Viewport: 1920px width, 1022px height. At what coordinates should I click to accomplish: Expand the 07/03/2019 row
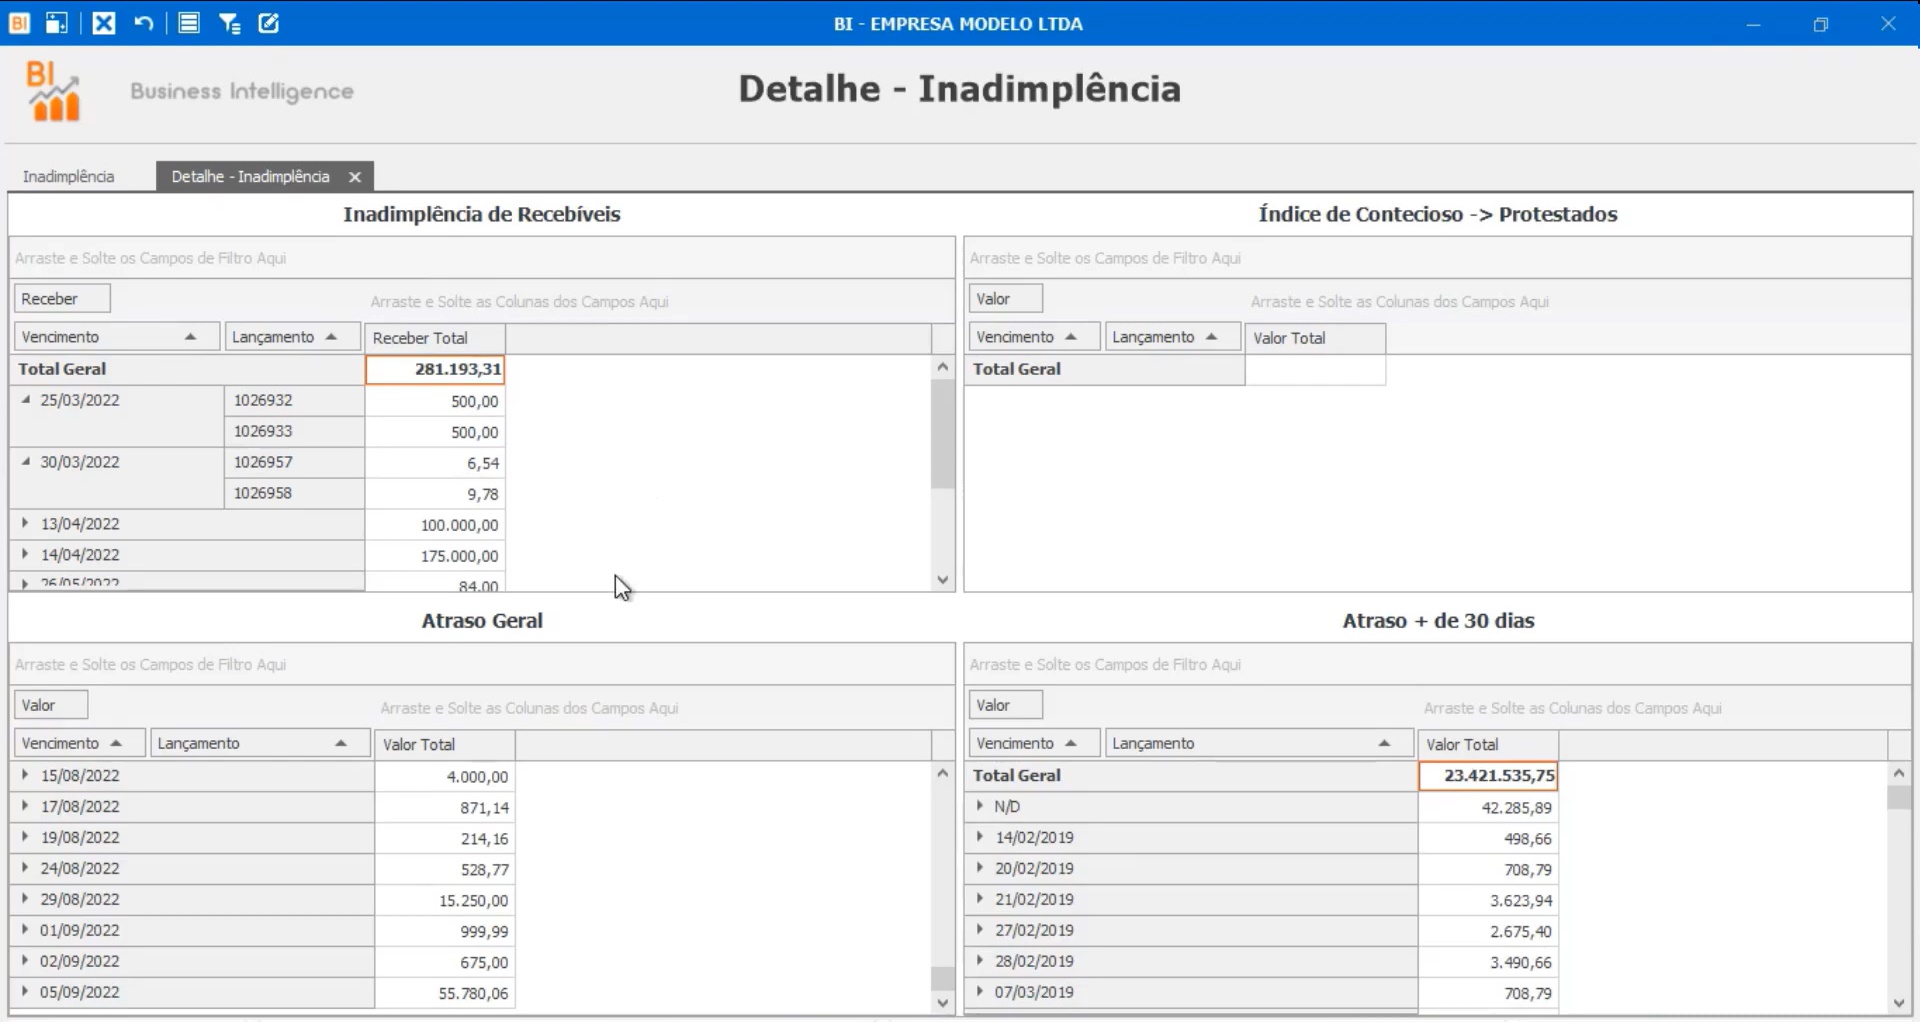click(x=981, y=992)
